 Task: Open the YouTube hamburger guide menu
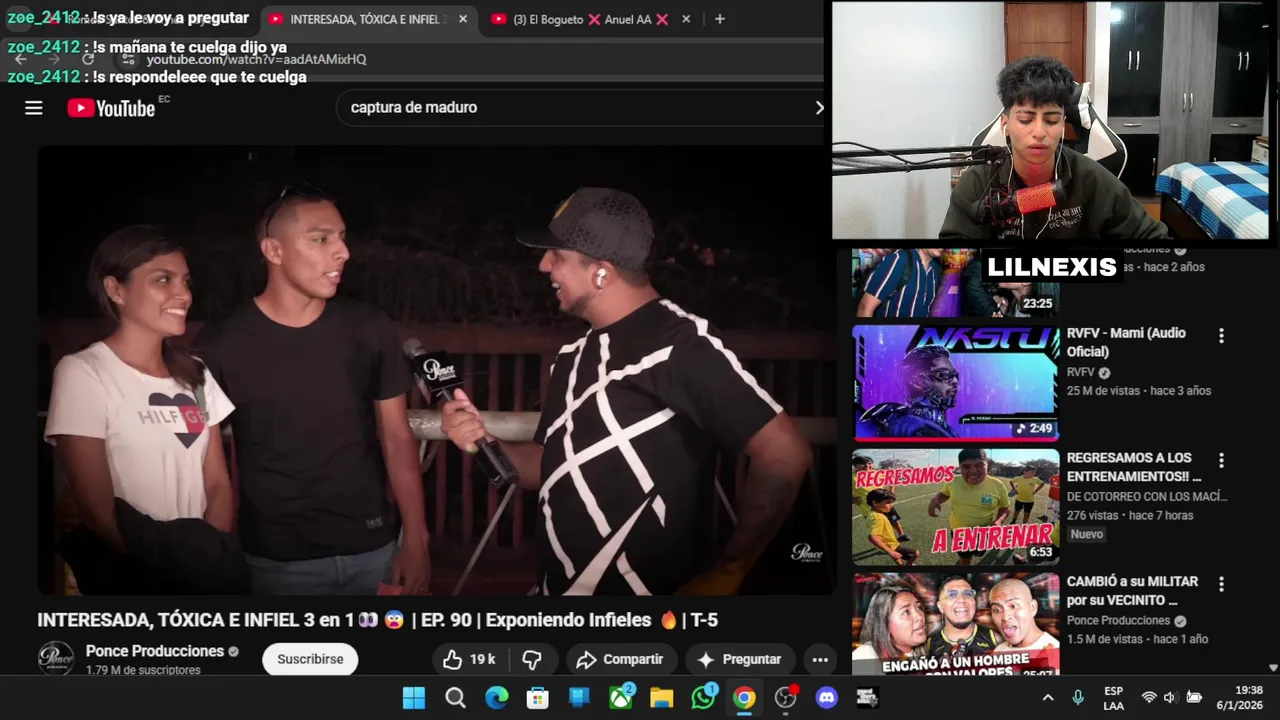pyautogui.click(x=34, y=108)
